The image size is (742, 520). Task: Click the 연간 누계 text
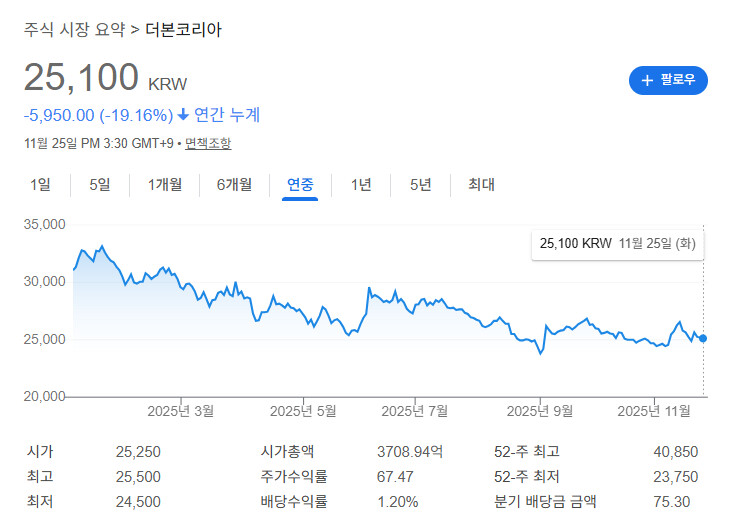(x=227, y=115)
